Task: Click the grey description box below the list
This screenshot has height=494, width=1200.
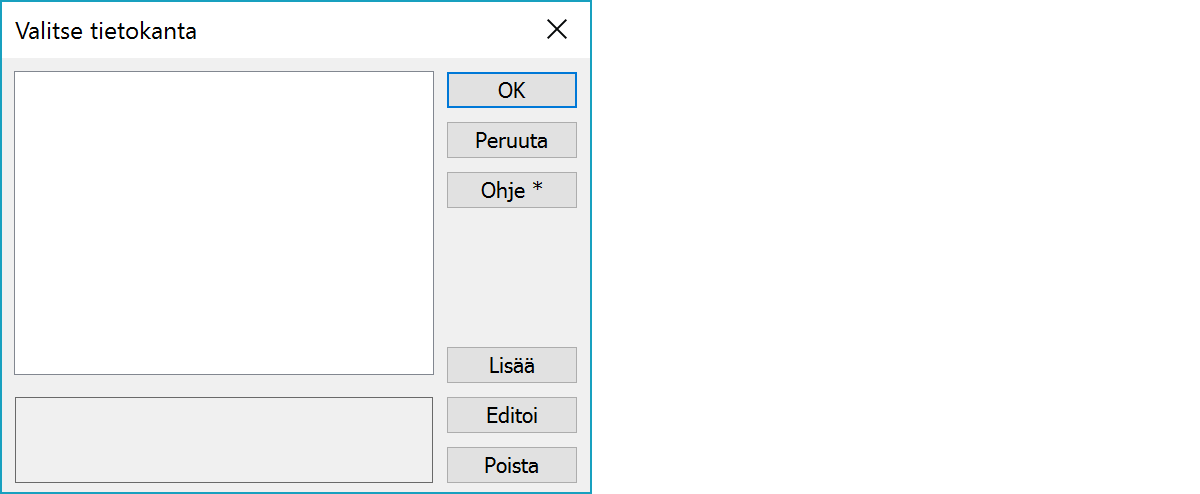Action: click(x=224, y=440)
